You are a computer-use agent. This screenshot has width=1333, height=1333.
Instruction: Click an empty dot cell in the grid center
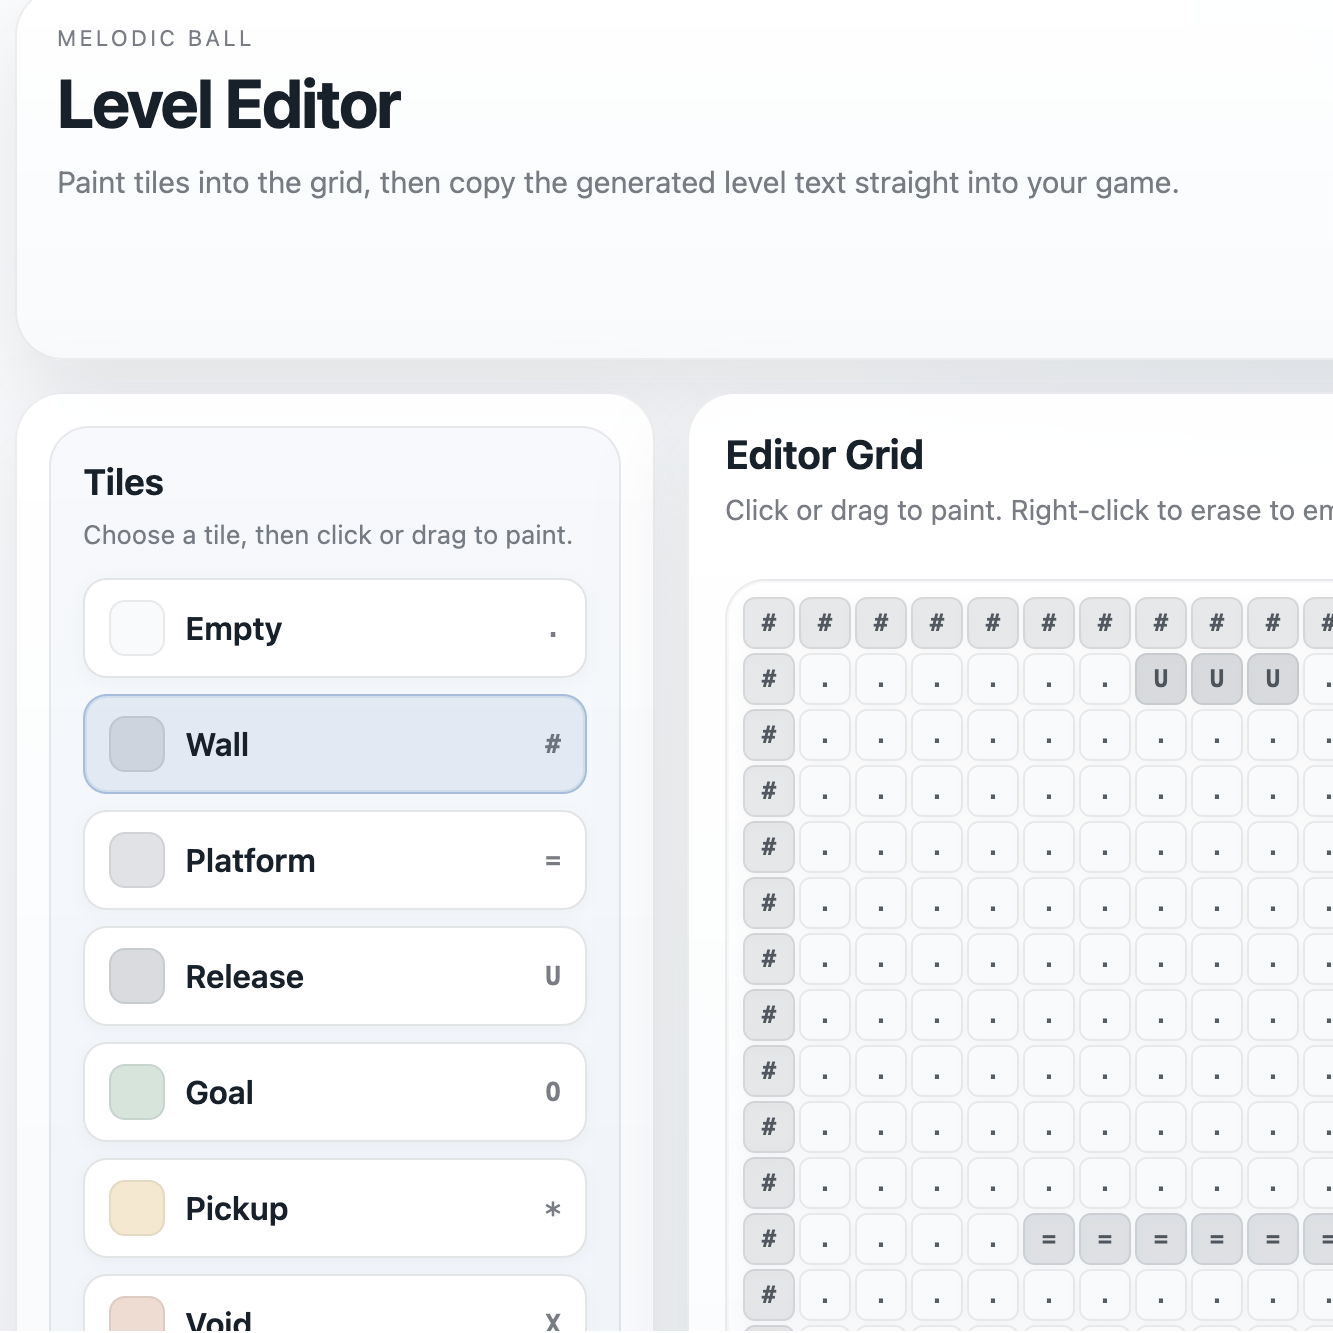tap(993, 958)
